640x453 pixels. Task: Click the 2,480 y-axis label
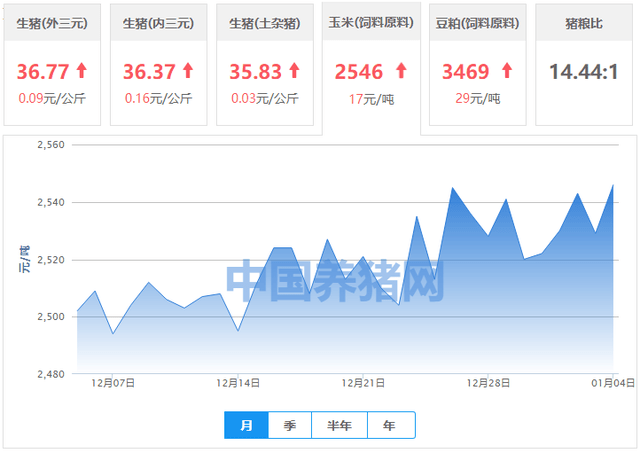click(x=51, y=374)
